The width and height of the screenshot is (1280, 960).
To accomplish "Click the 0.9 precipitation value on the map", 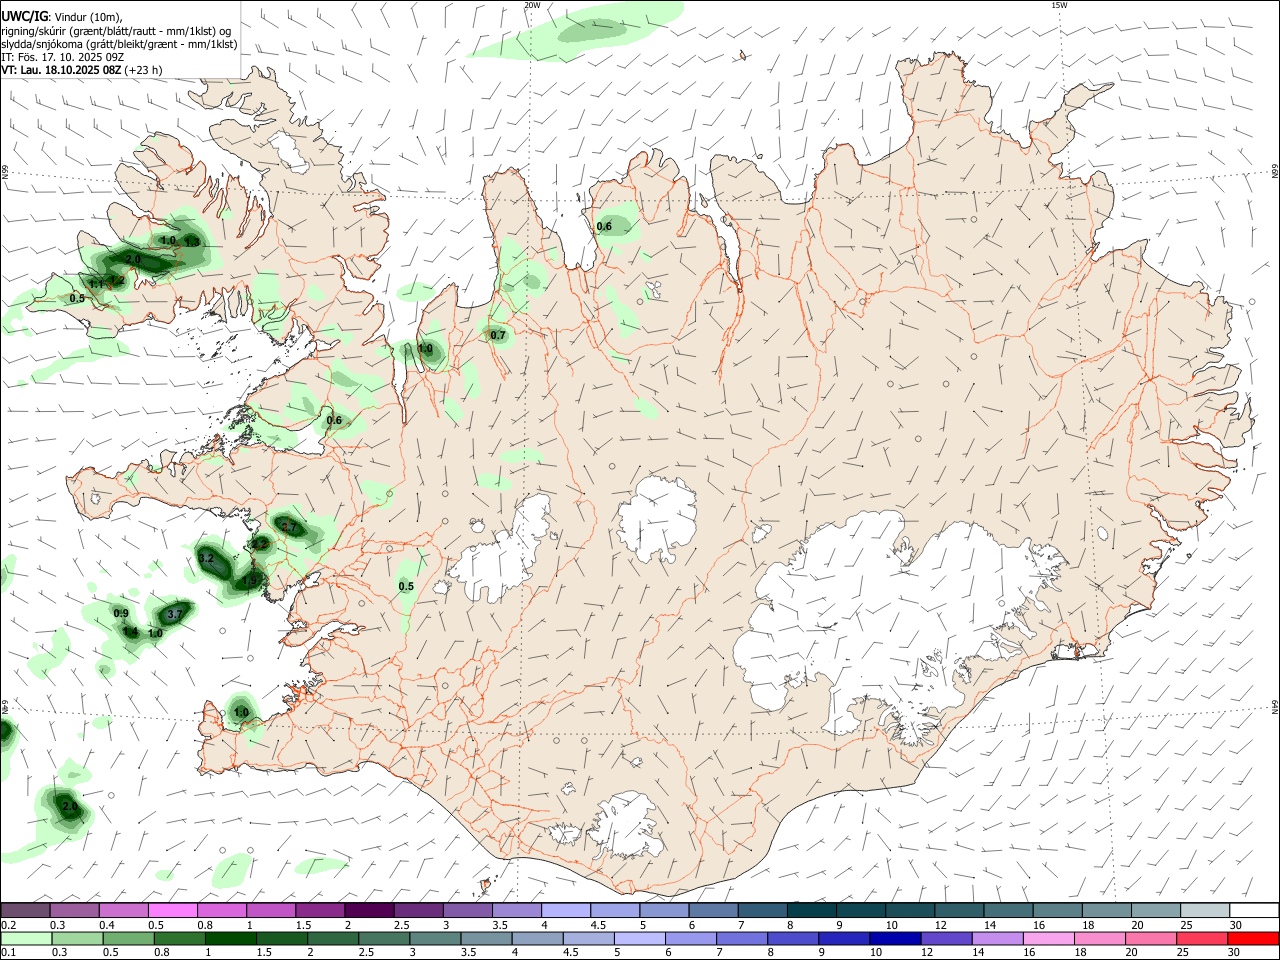I will click(x=121, y=613).
